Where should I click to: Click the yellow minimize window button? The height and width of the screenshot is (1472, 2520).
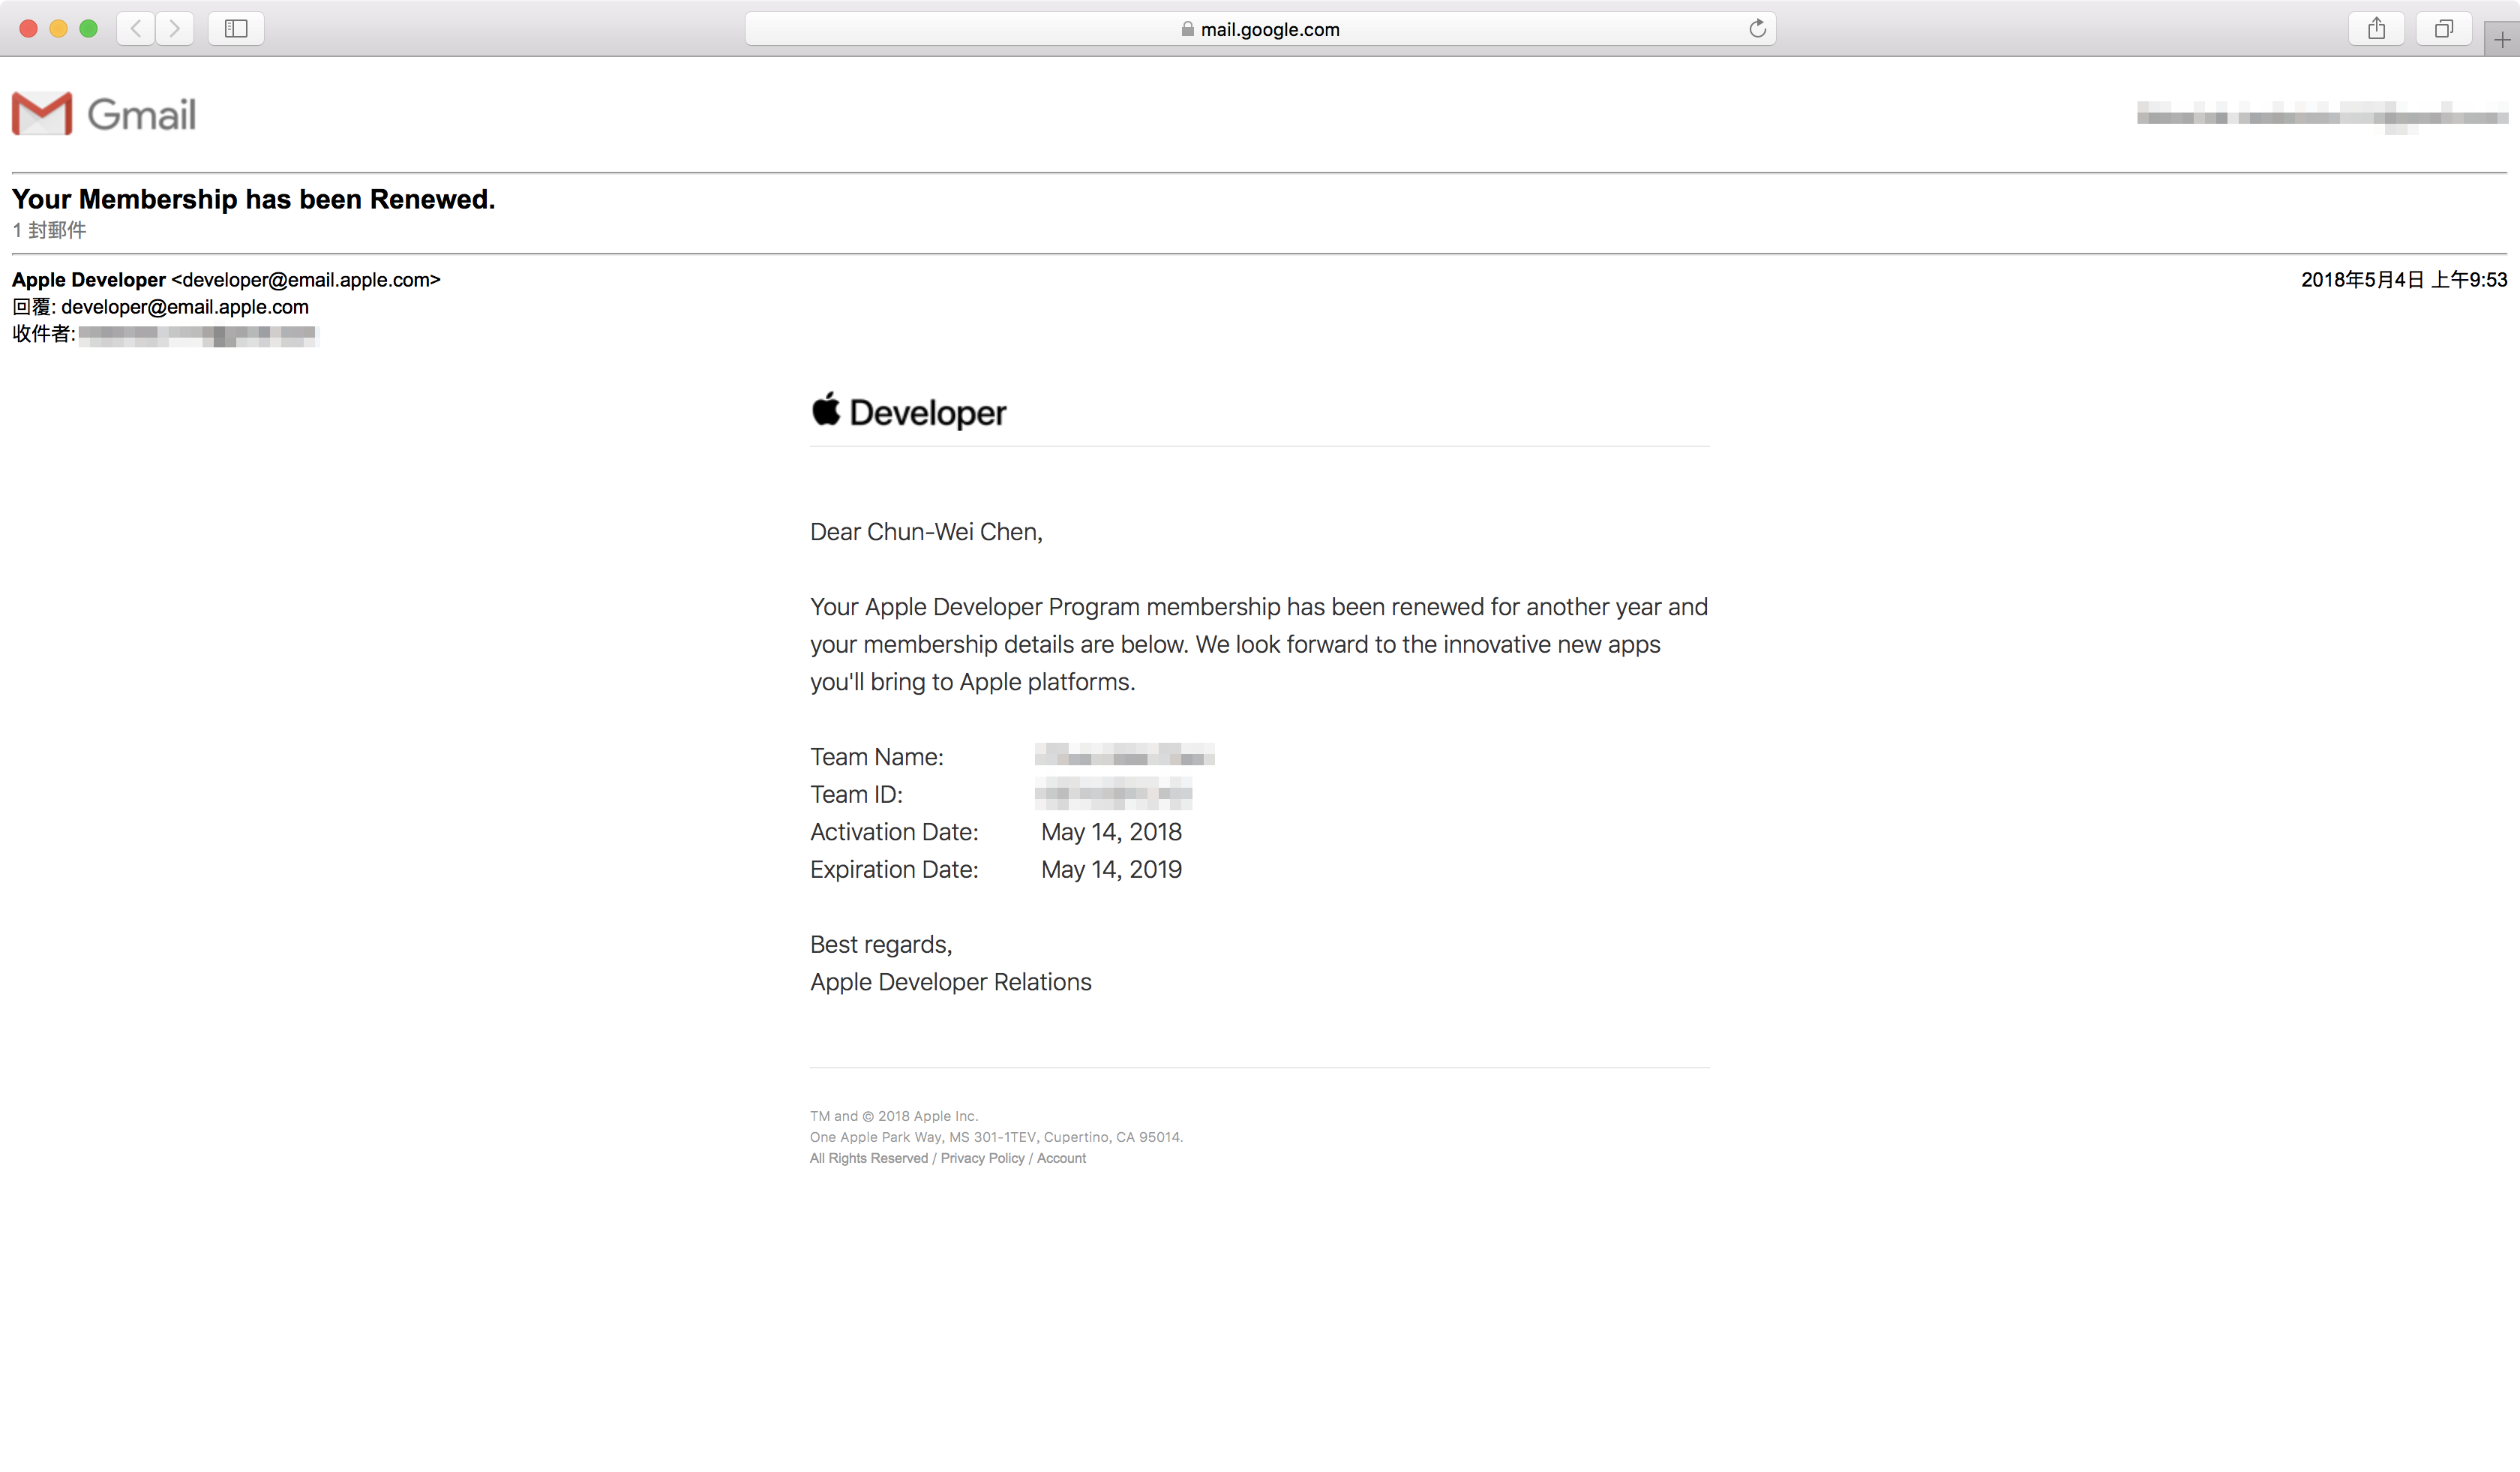click(58, 28)
